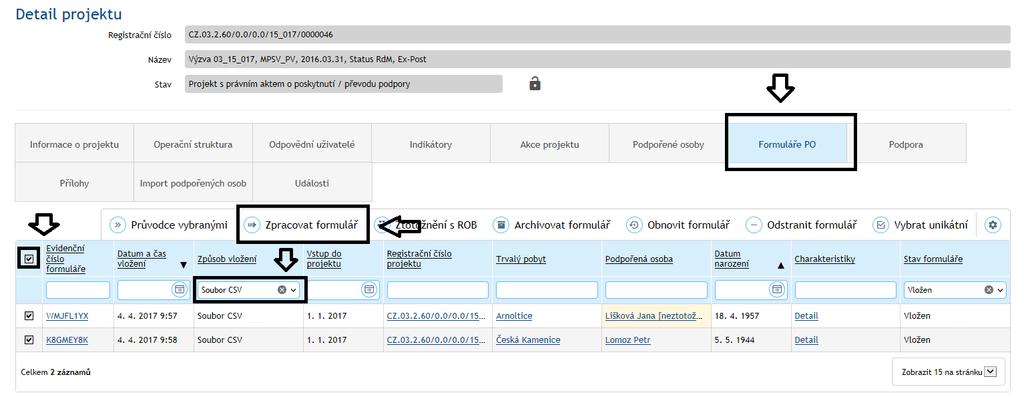Viewport: 1024px width, 397px height.
Task: Click the Trvalý pobyt filter input field
Action: click(x=547, y=290)
